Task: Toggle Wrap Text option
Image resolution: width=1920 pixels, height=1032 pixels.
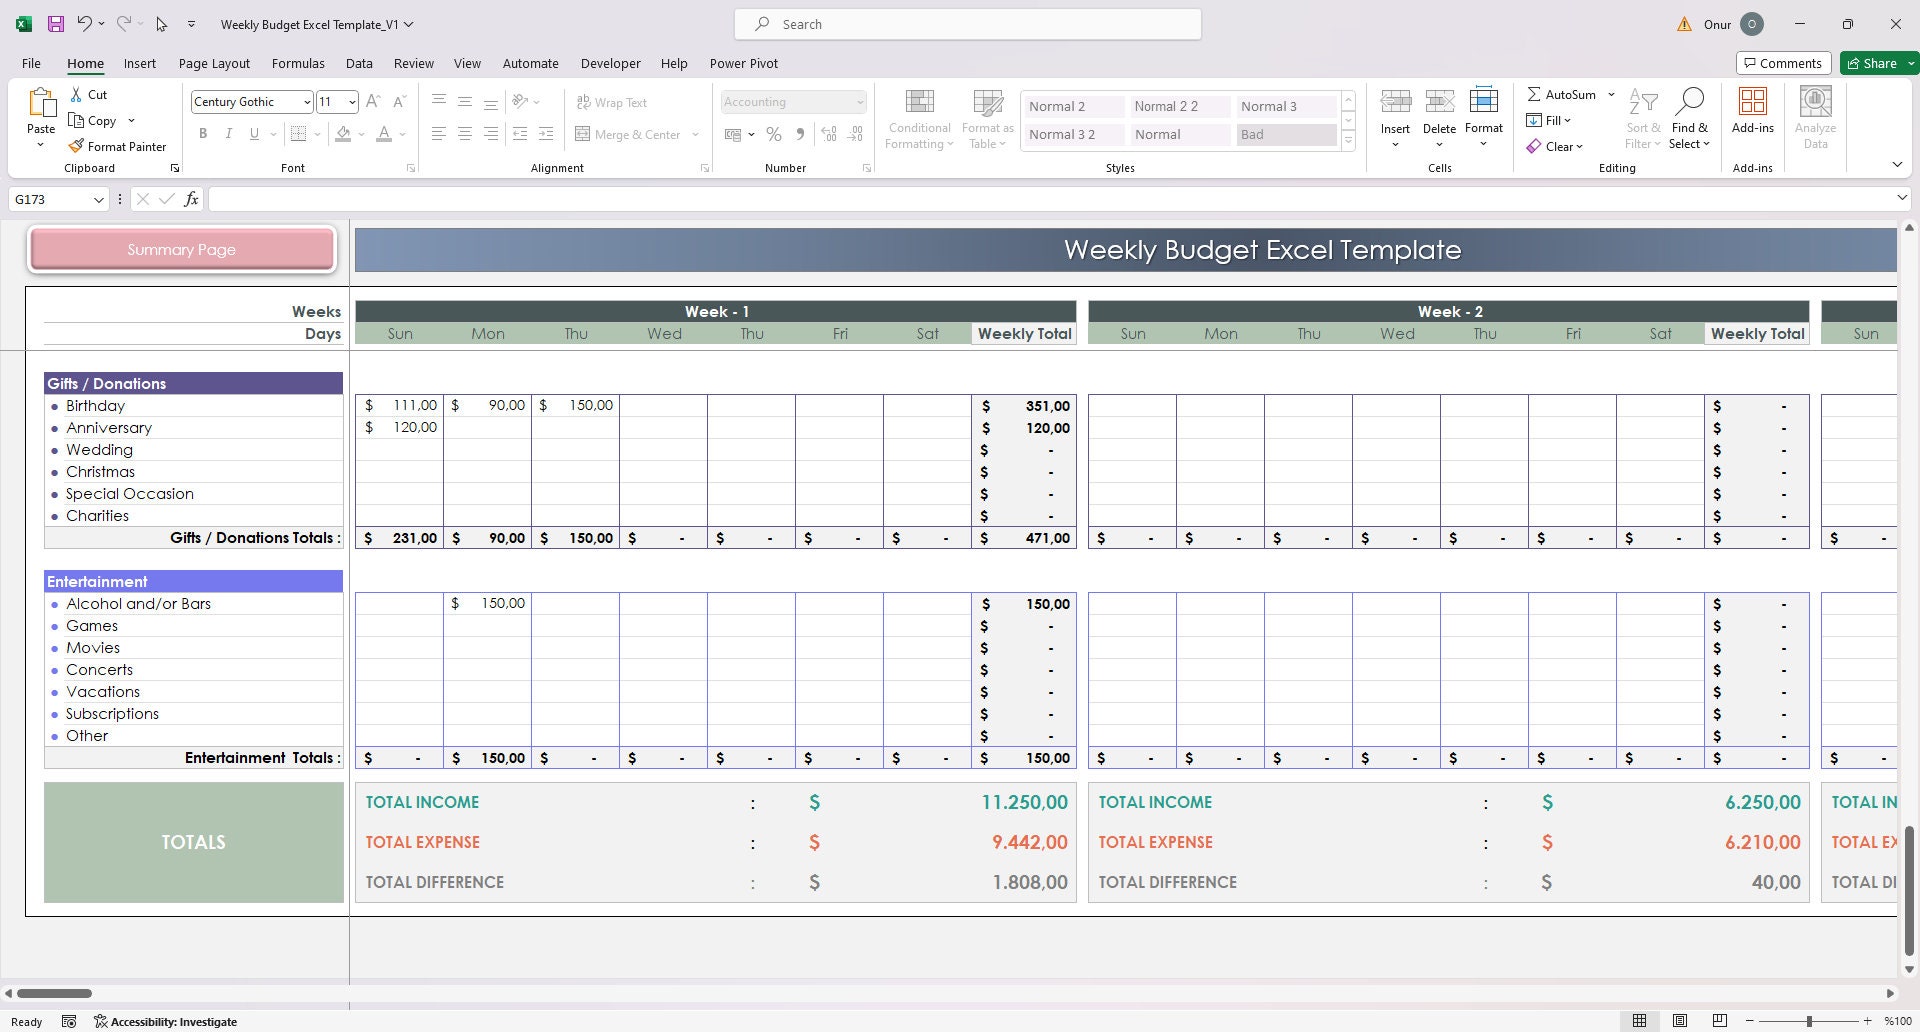Action: tap(611, 102)
